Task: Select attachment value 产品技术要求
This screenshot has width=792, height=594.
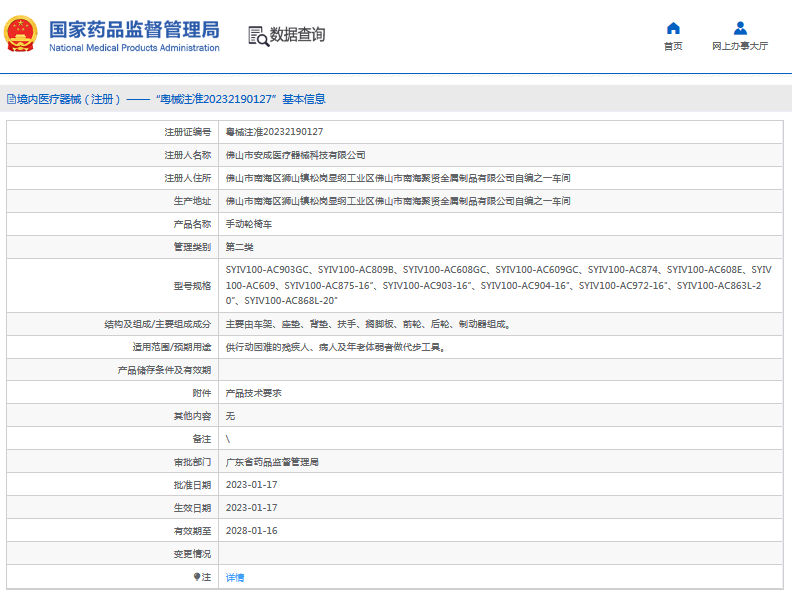Action: (x=254, y=393)
